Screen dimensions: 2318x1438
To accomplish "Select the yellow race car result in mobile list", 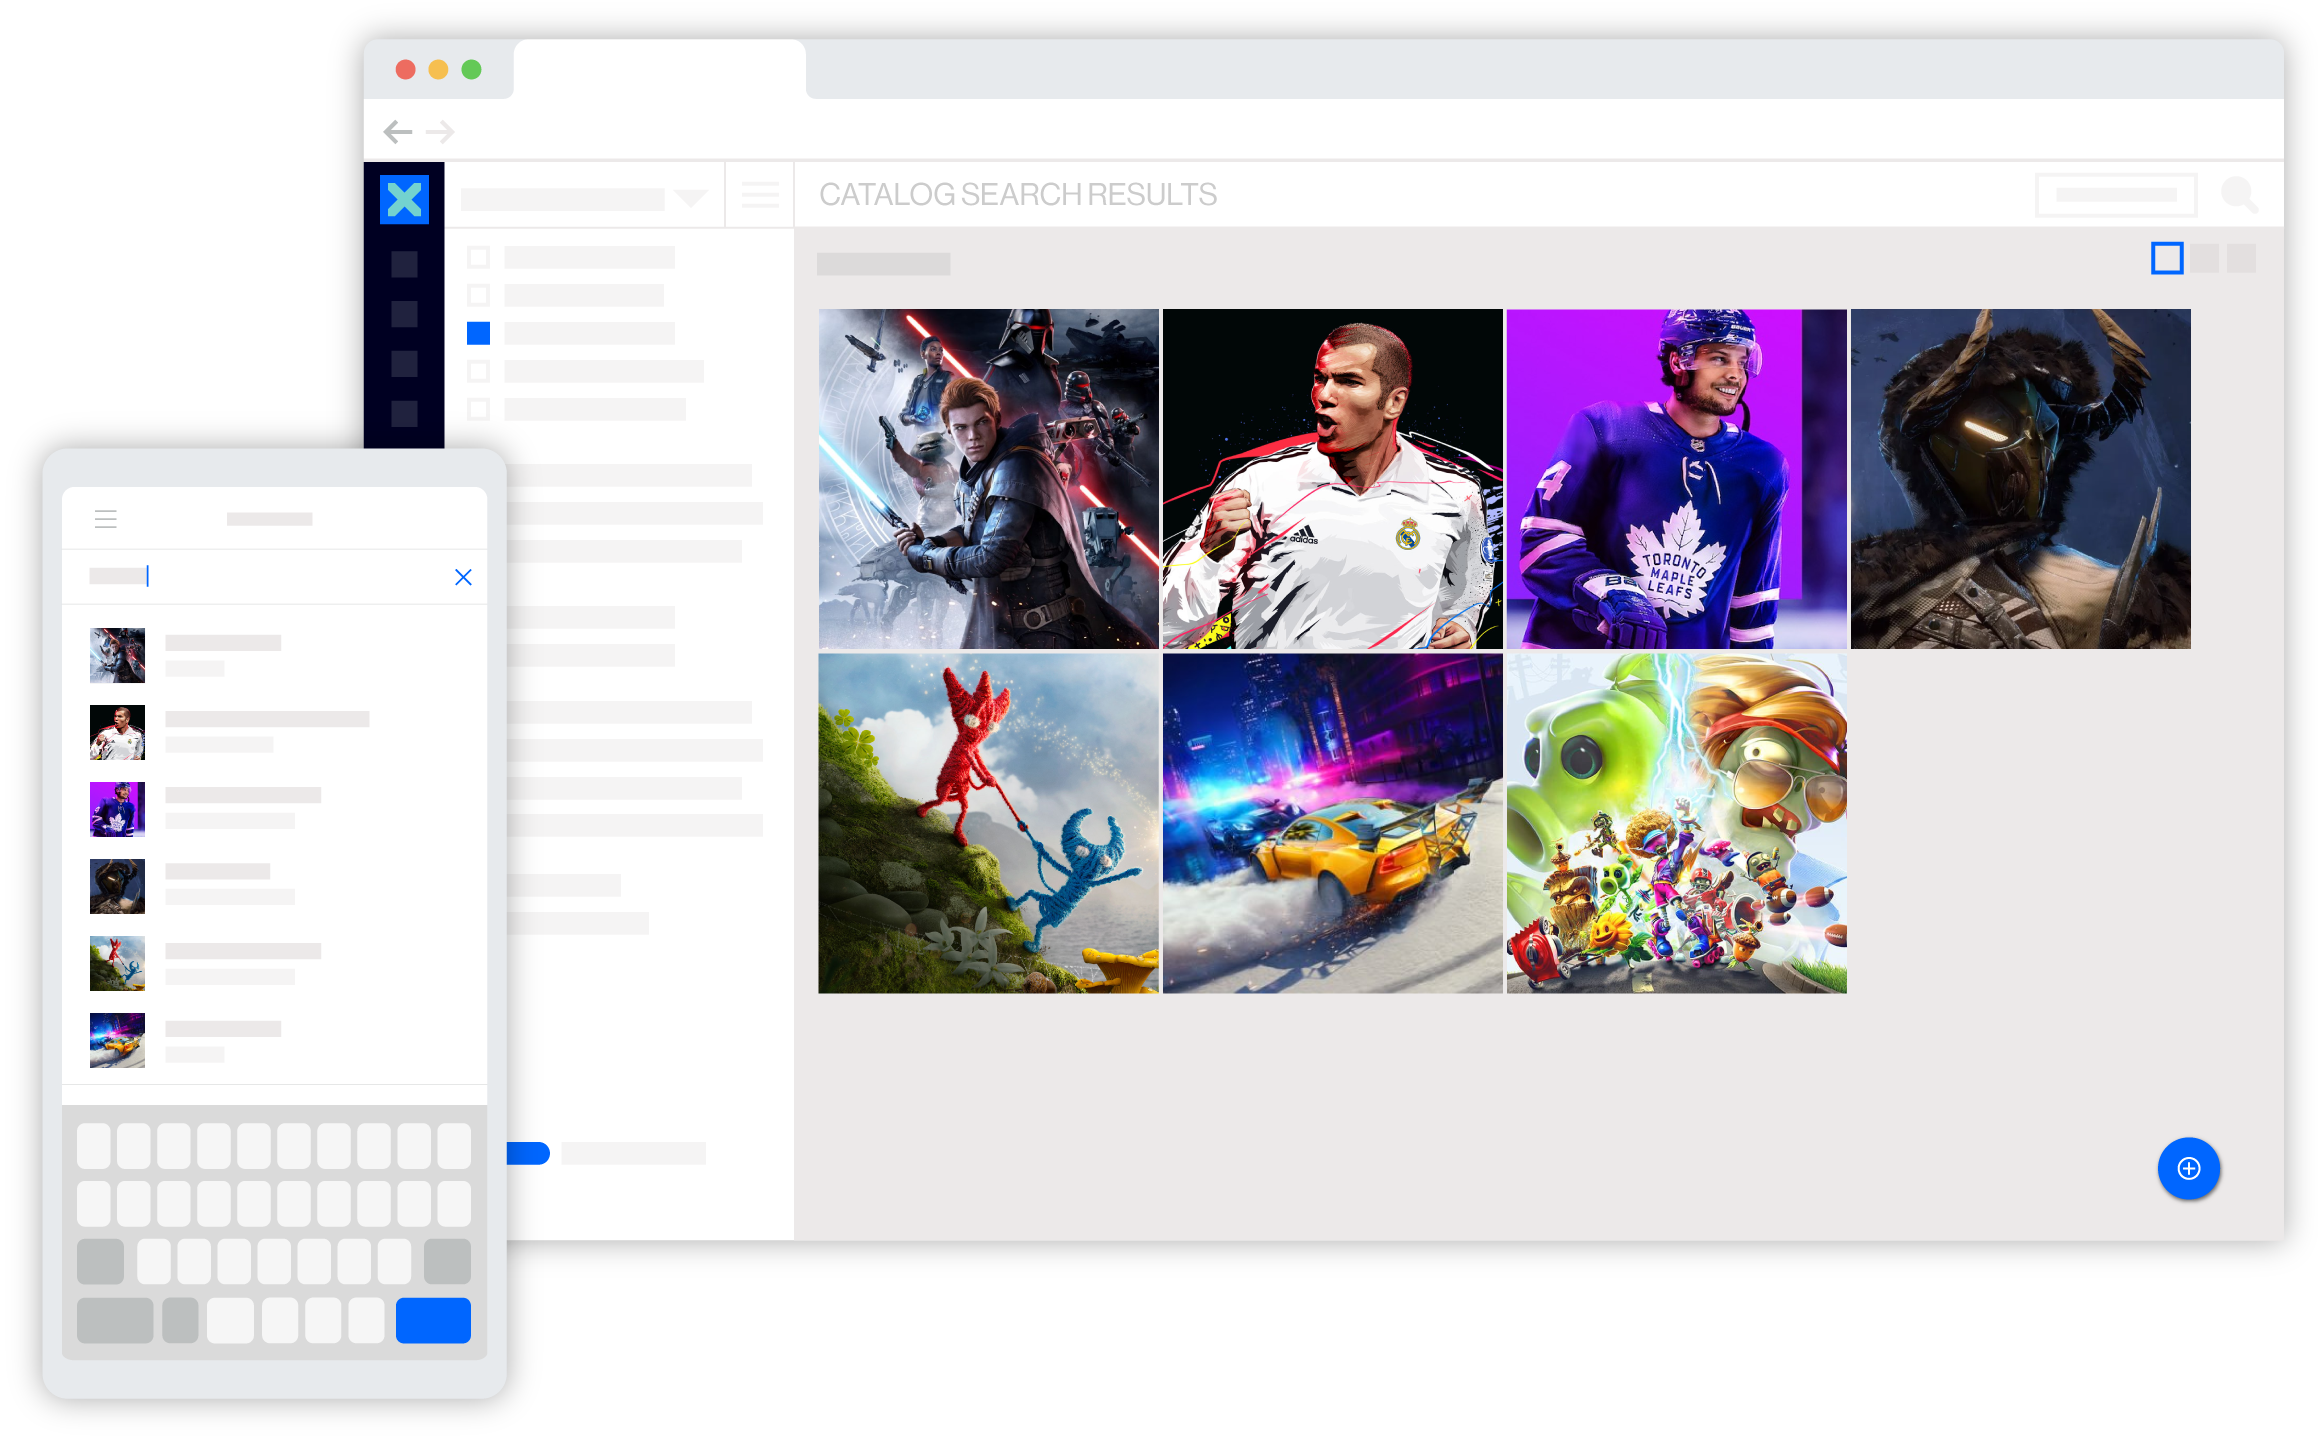I will (x=275, y=1040).
